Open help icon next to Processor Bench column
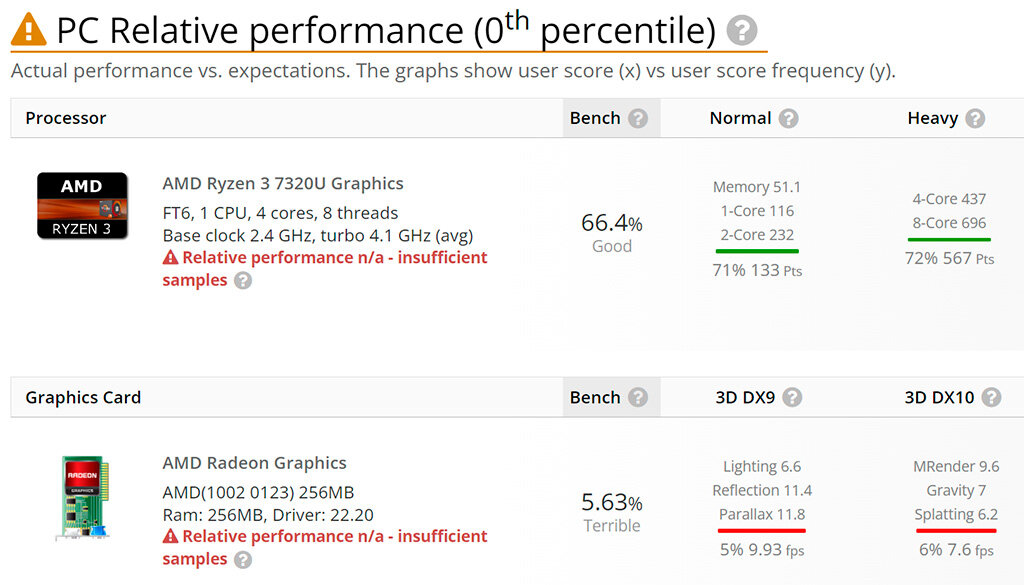Screen dimensions: 1024x585 638,118
